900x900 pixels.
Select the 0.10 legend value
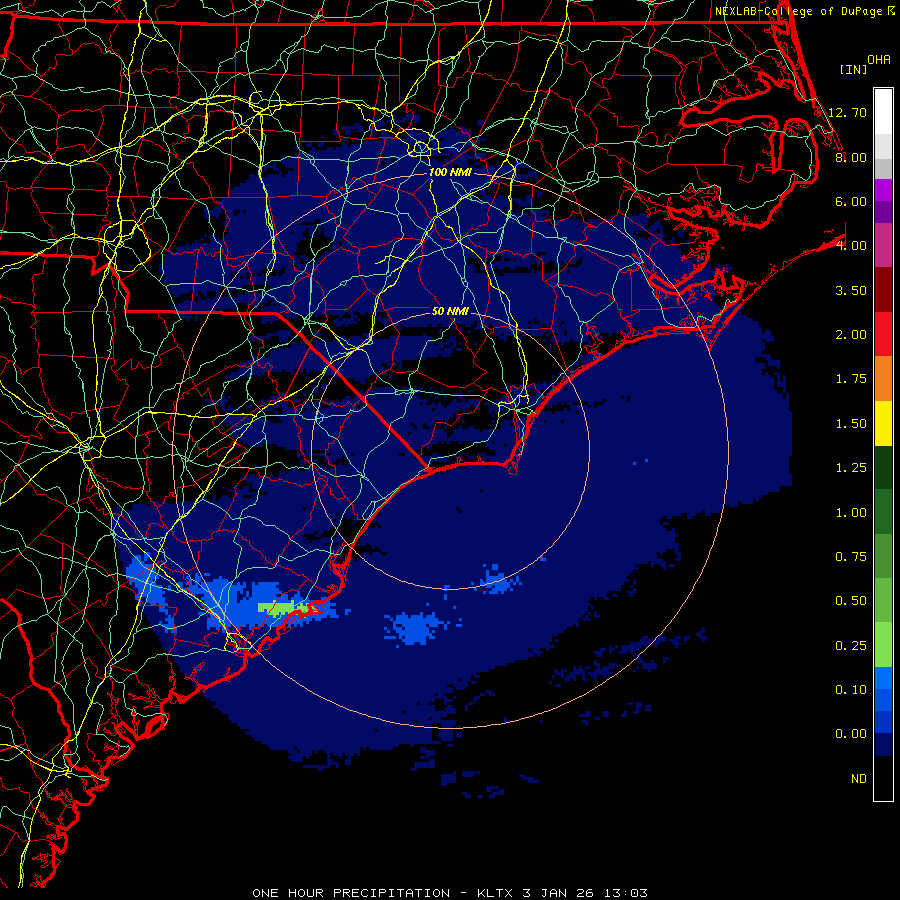click(x=851, y=690)
